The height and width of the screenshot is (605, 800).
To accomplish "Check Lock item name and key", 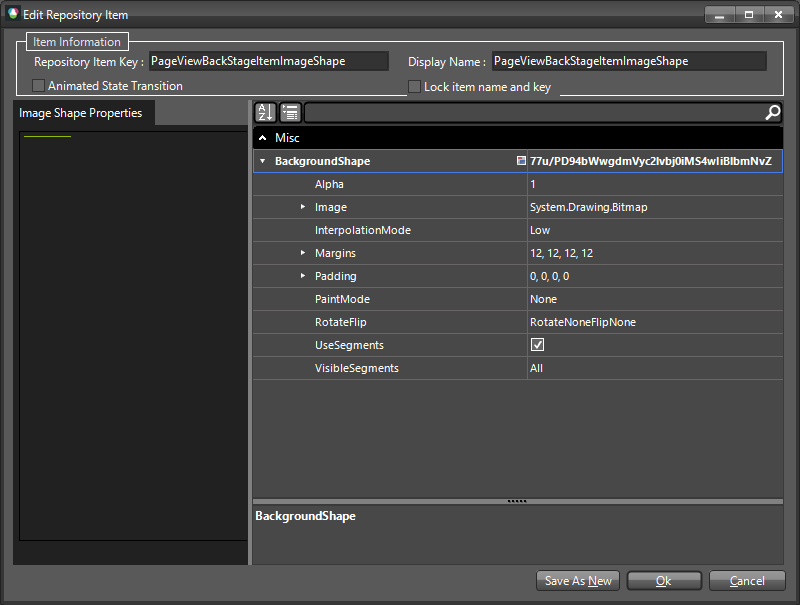I will 414,87.
